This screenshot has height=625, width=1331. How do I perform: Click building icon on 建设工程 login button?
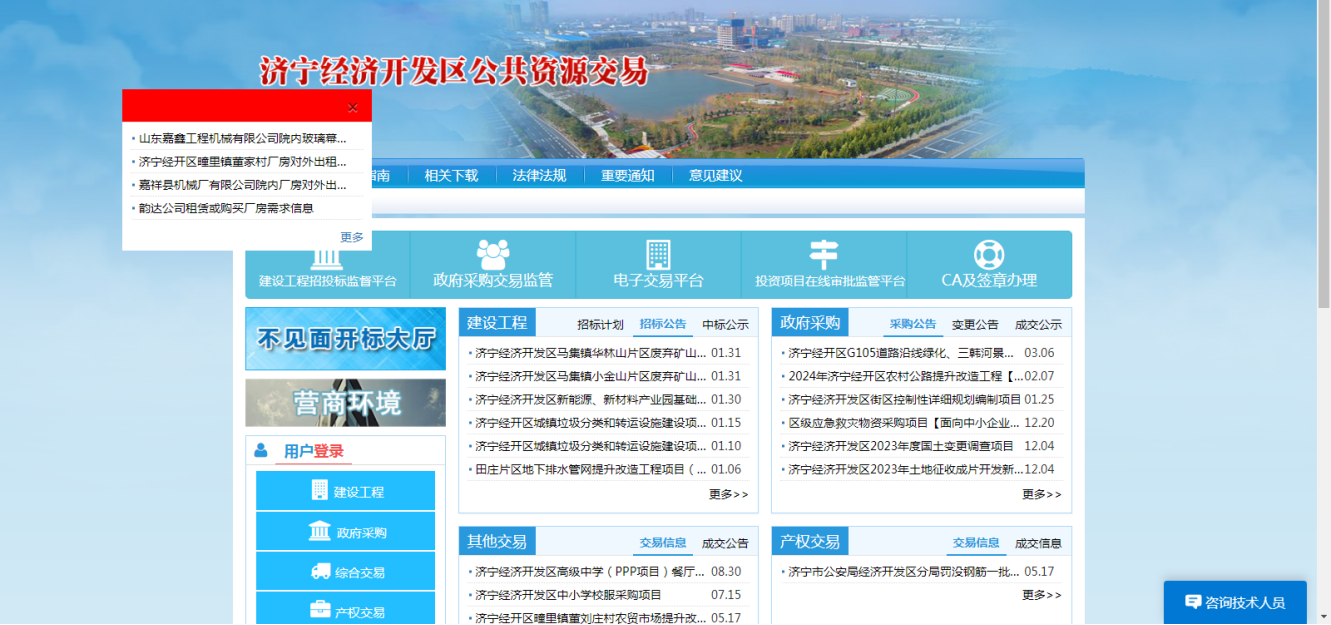point(319,490)
